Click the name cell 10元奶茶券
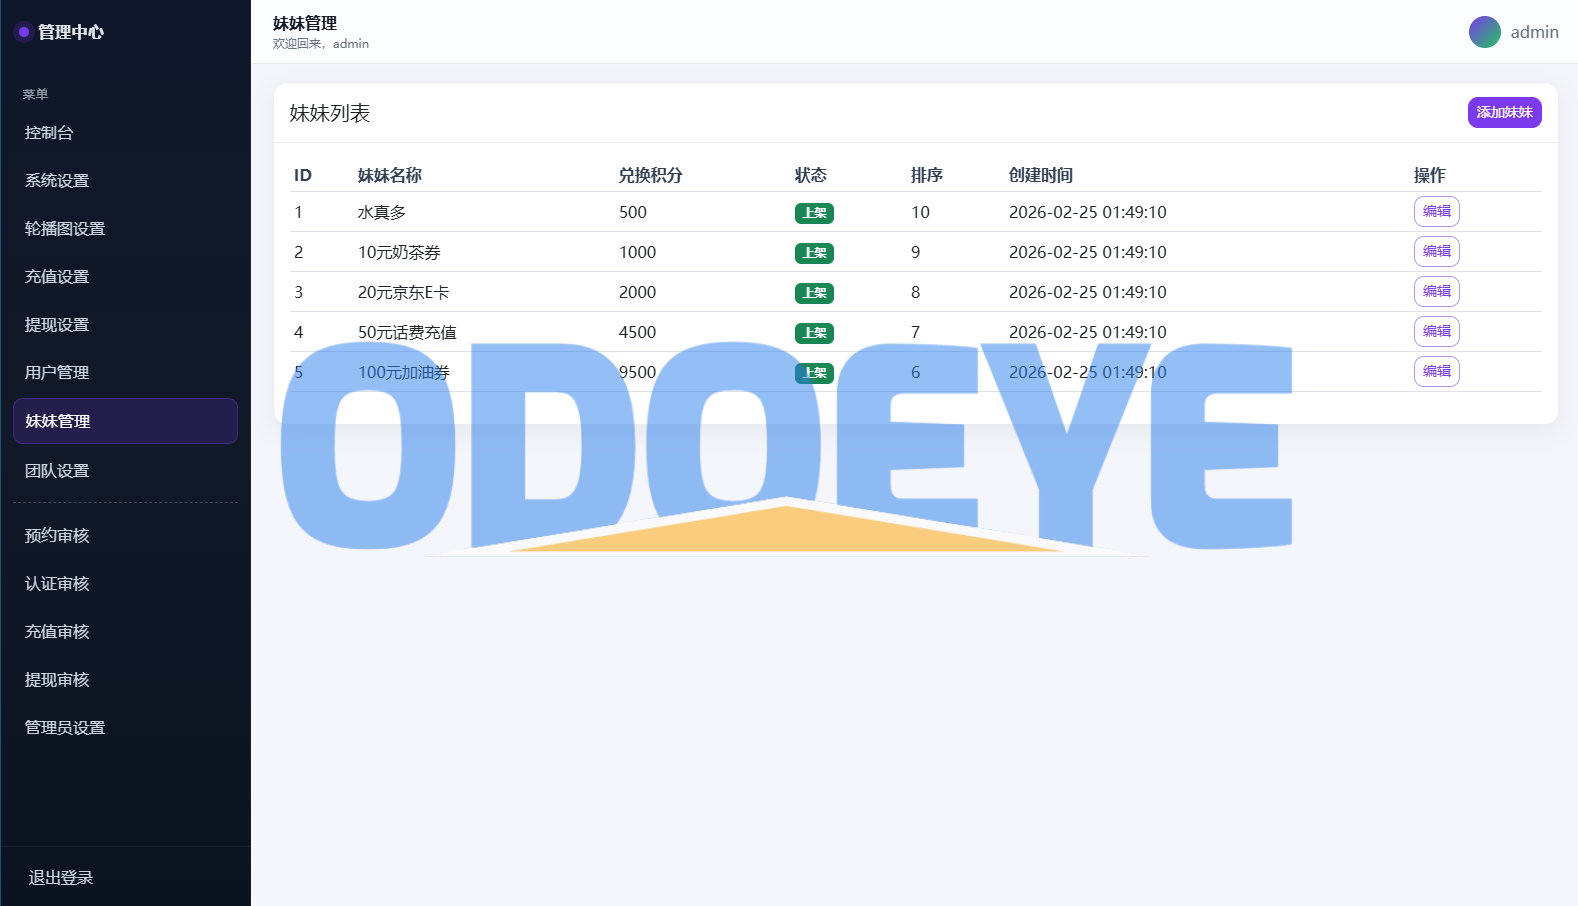The image size is (1578, 906). click(399, 252)
